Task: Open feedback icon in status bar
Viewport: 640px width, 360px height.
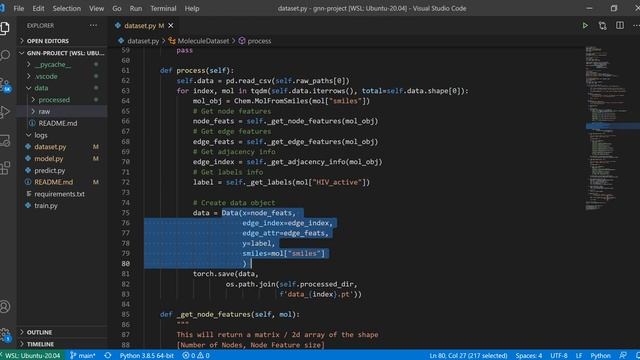Action: point(622,356)
